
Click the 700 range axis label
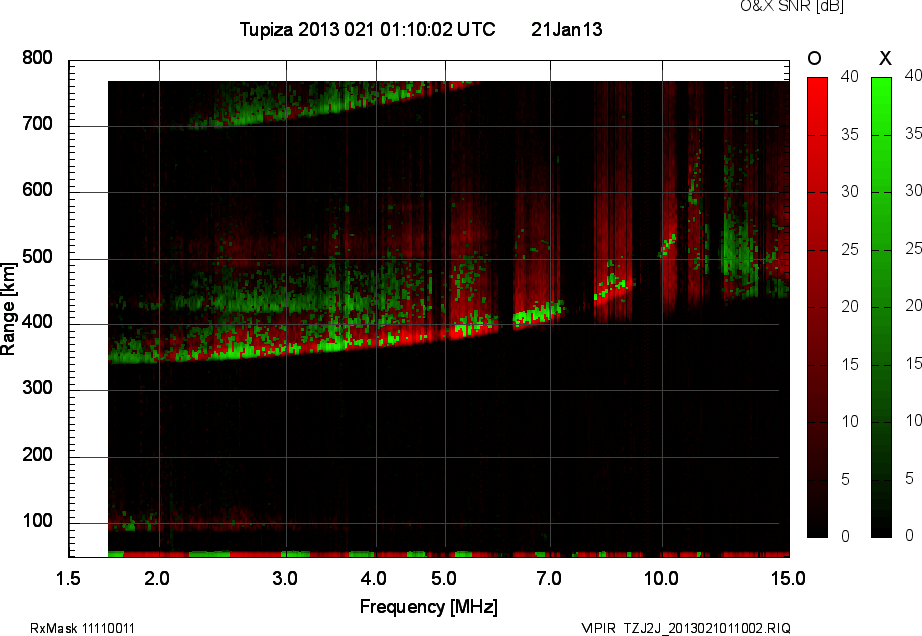[x=37, y=123]
